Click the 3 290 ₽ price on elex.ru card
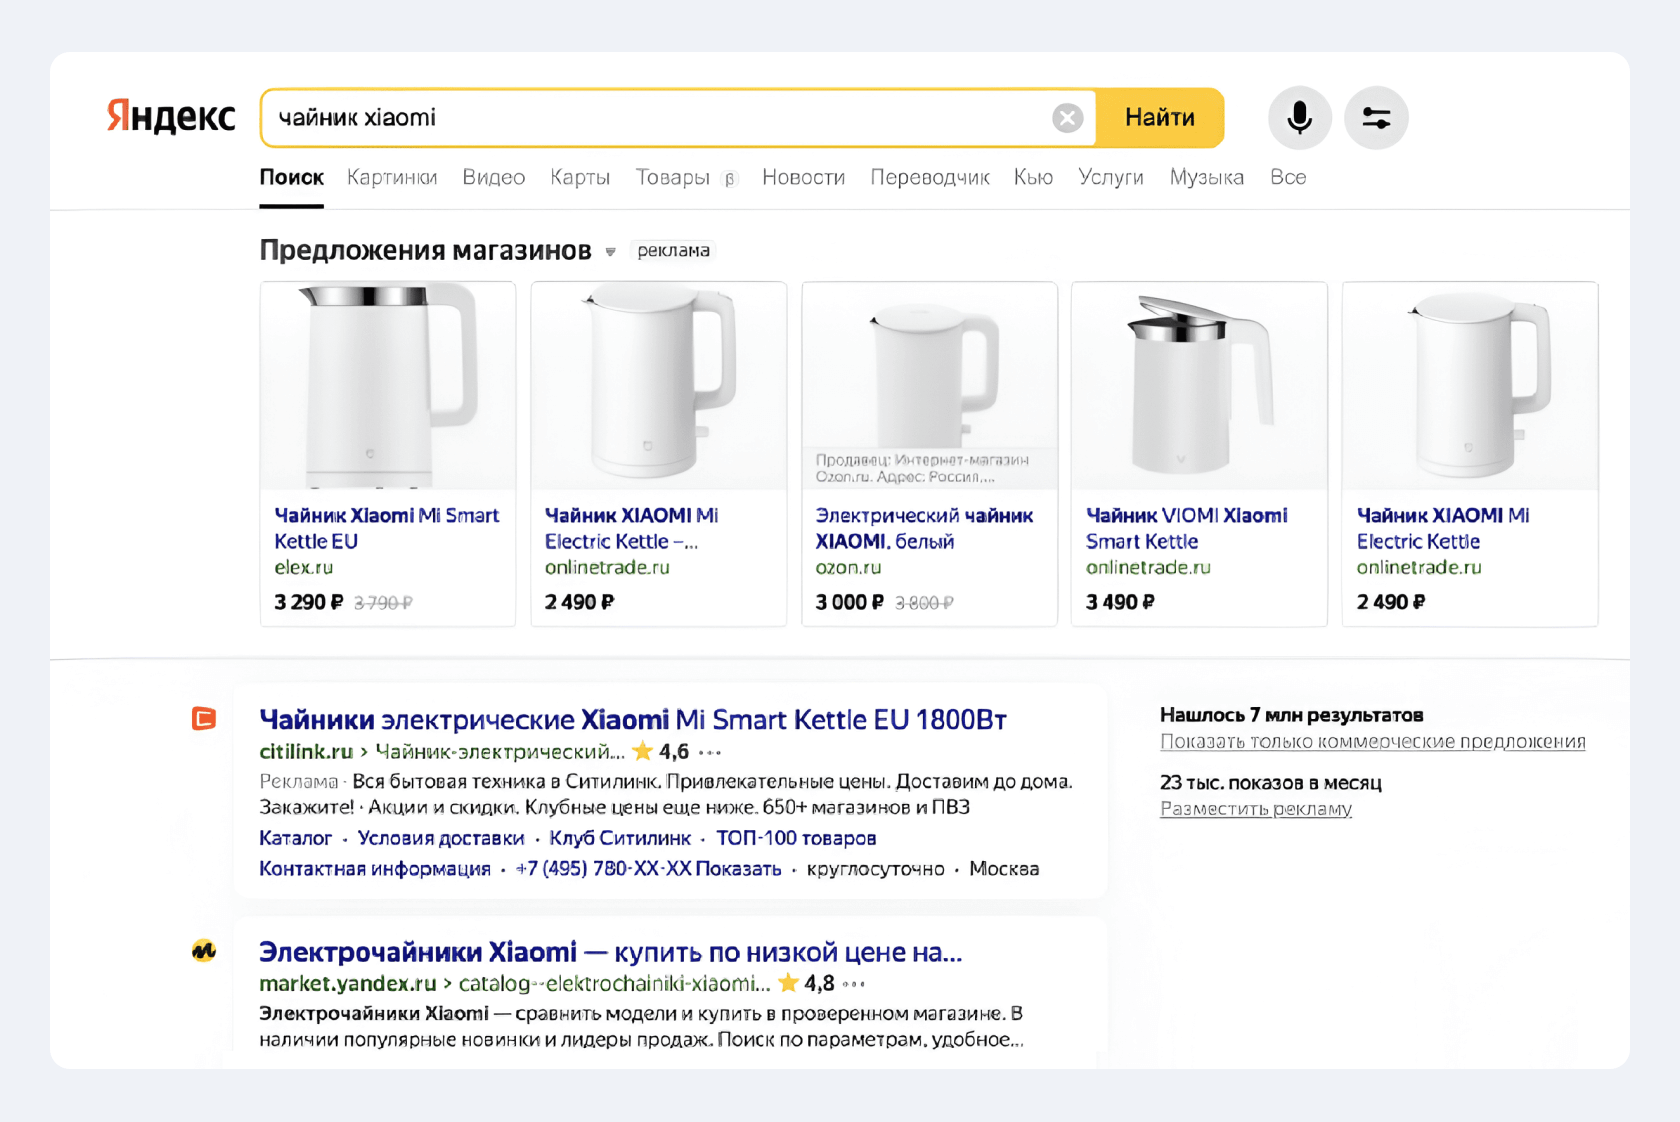This screenshot has height=1122, width=1680. [x=308, y=602]
